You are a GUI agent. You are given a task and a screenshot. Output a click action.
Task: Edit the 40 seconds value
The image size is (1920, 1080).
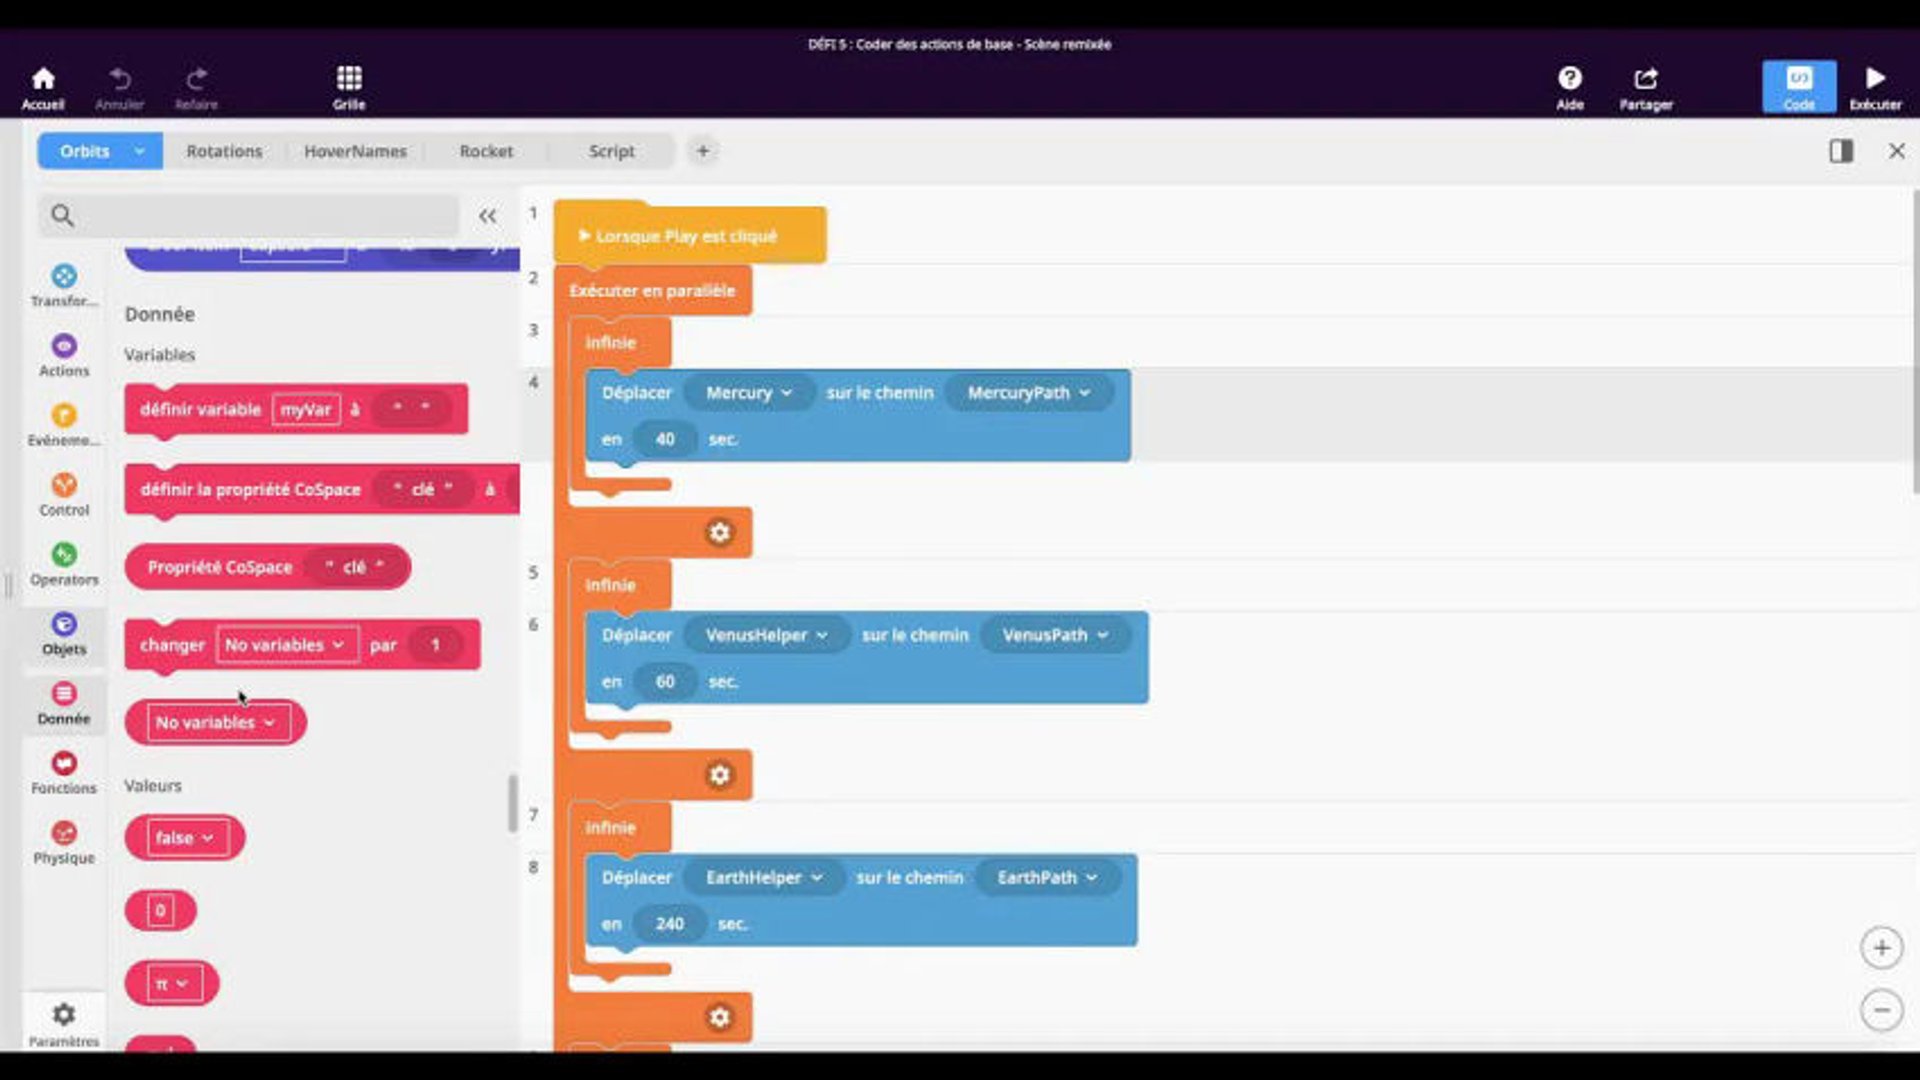(x=665, y=439)
